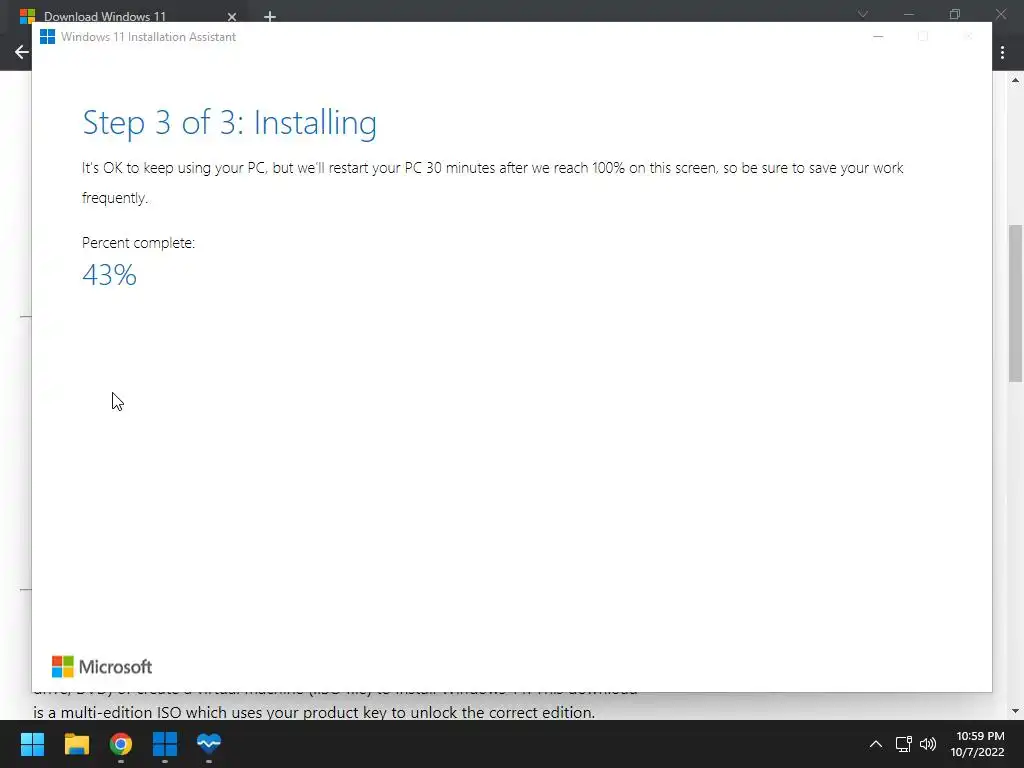
Task: Open the Chrome three-dot menu
Action: coord(1002,52)
